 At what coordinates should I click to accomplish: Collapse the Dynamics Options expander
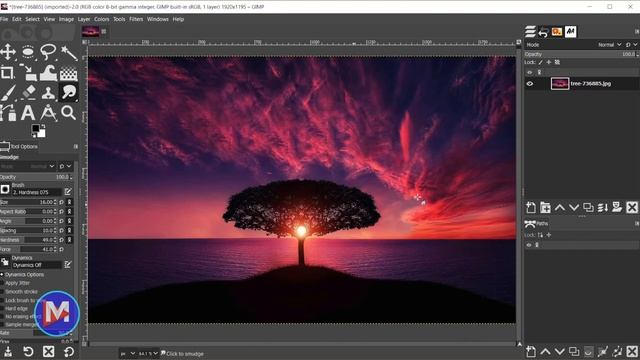pyautogui.click(x=2, y=275)
